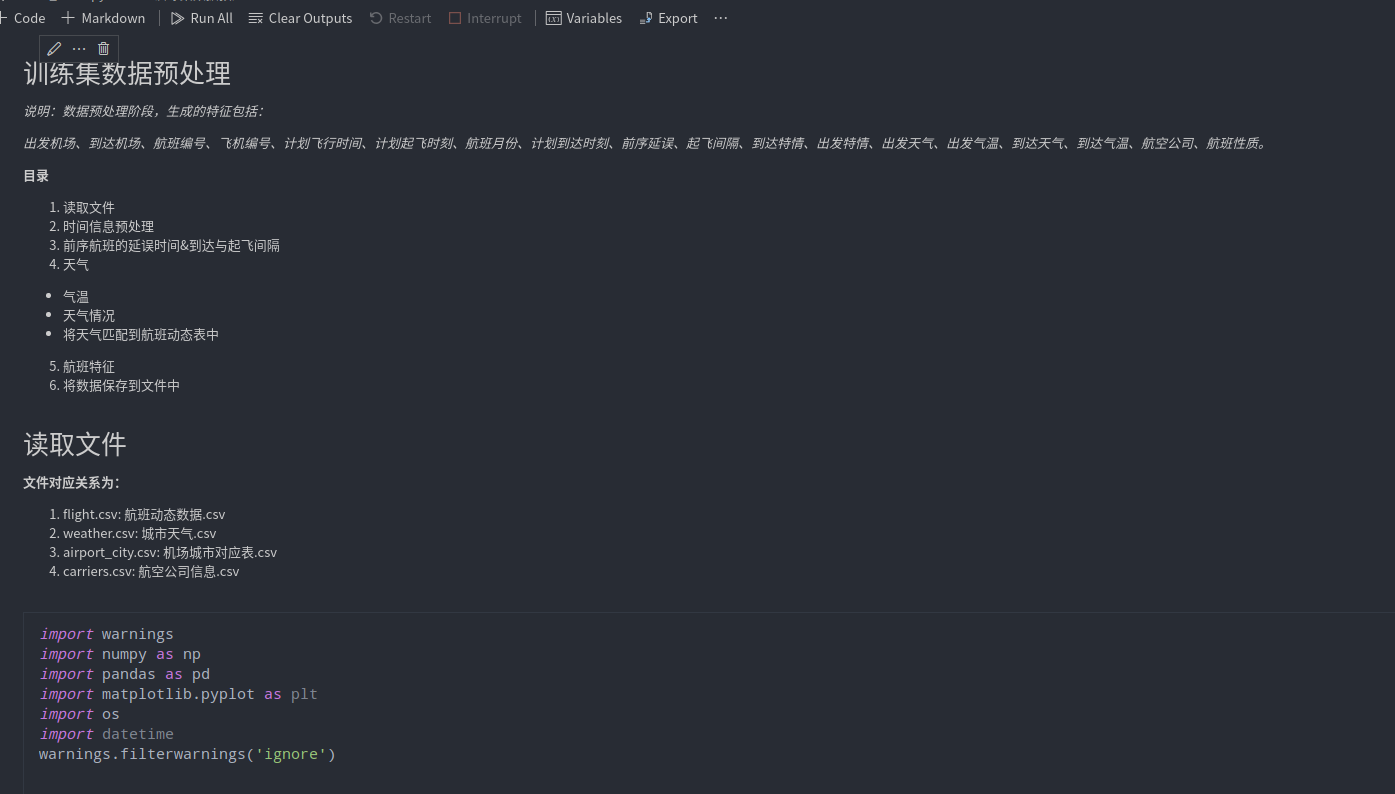Open the Variables panel
1395x794 pixels.
(583, 18)
